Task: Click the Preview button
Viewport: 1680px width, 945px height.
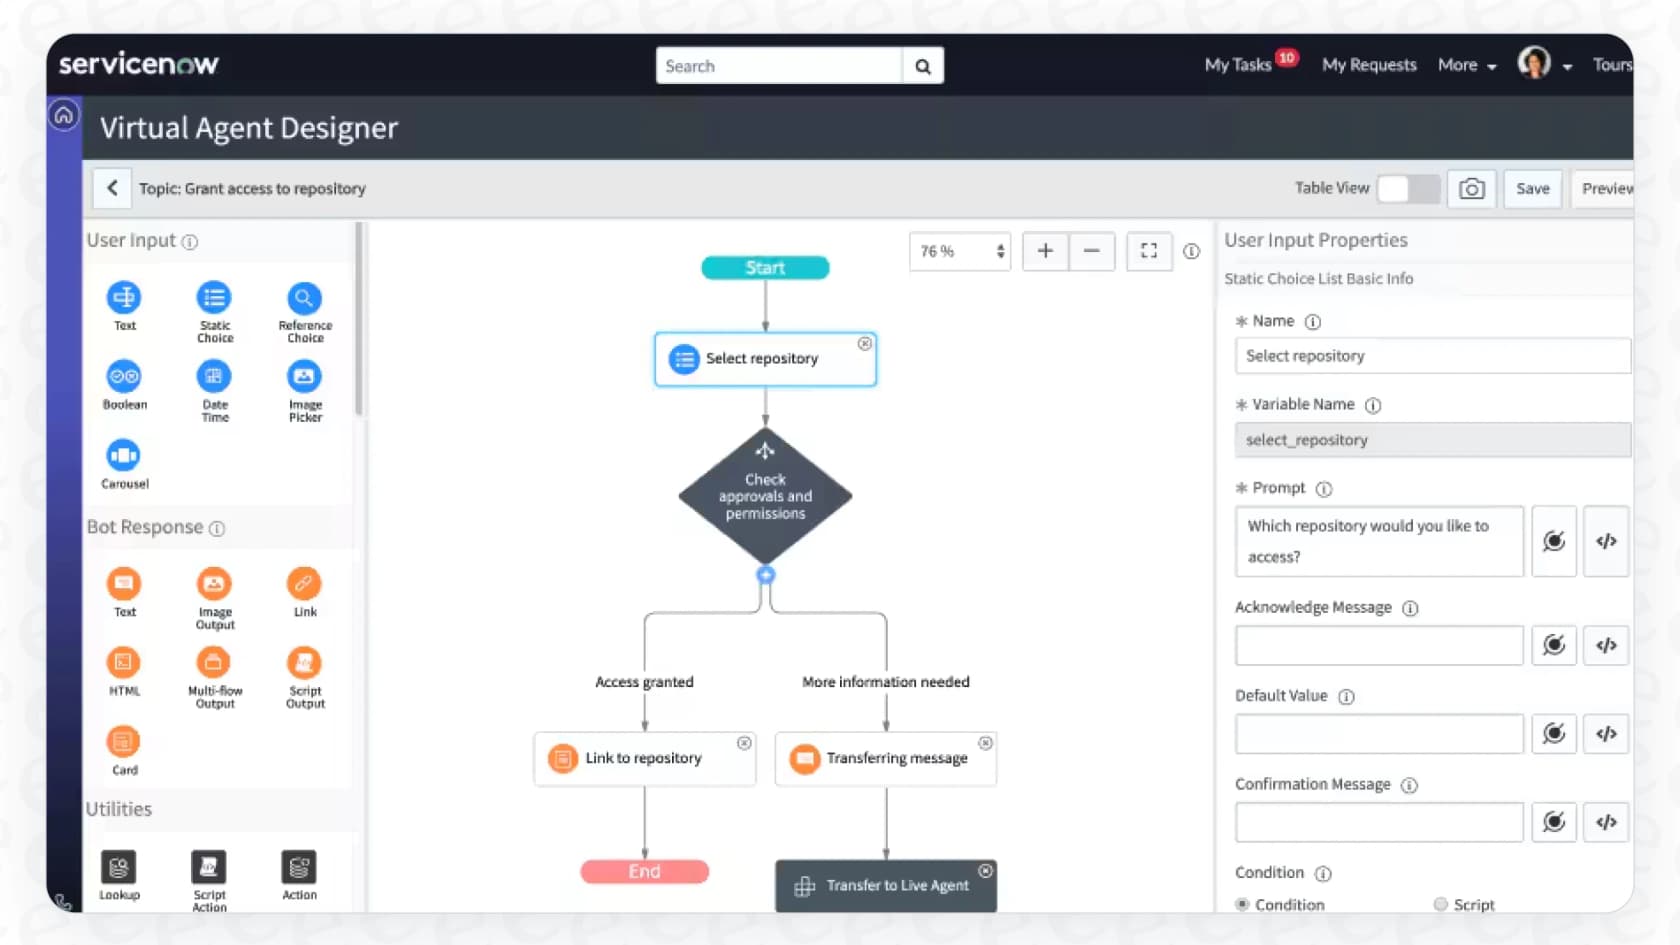Action: 1603,188
